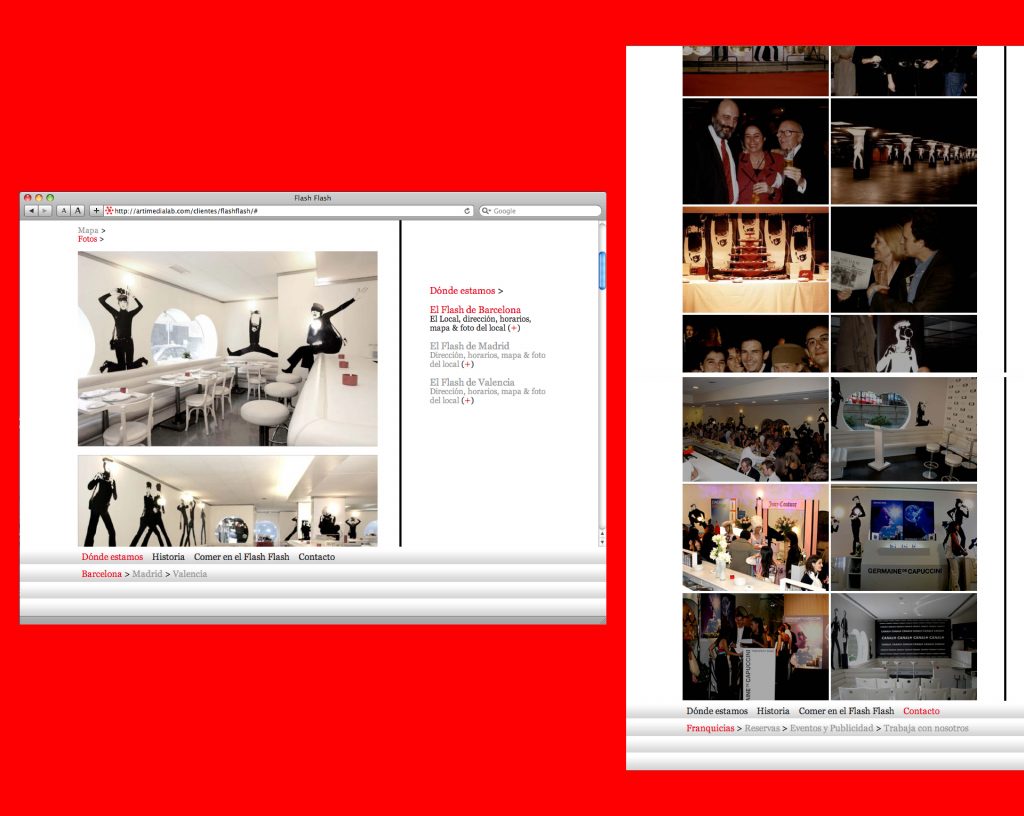1024x816 pixels.
Task: Click the Google search magnifier icon
Action: [487, 211]
